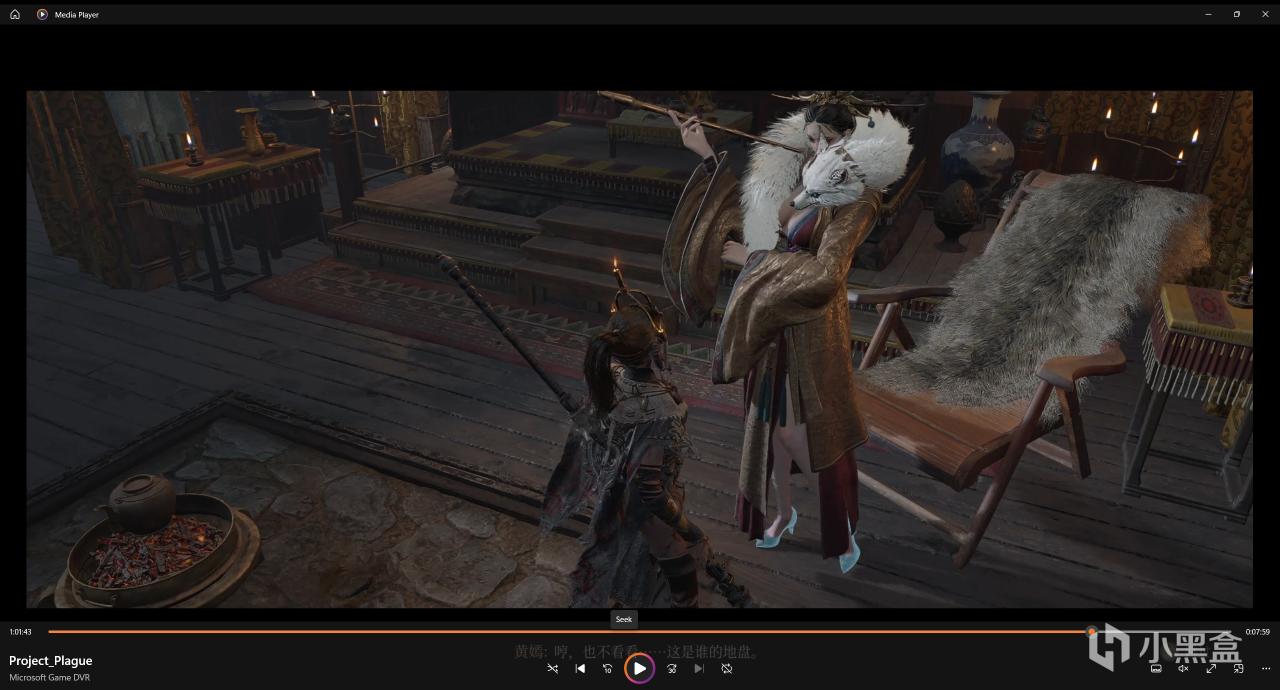Screen dimensions: 1280x690
Task: Click the remaining time 0:07:59
Action: (x=1257, y=632)
